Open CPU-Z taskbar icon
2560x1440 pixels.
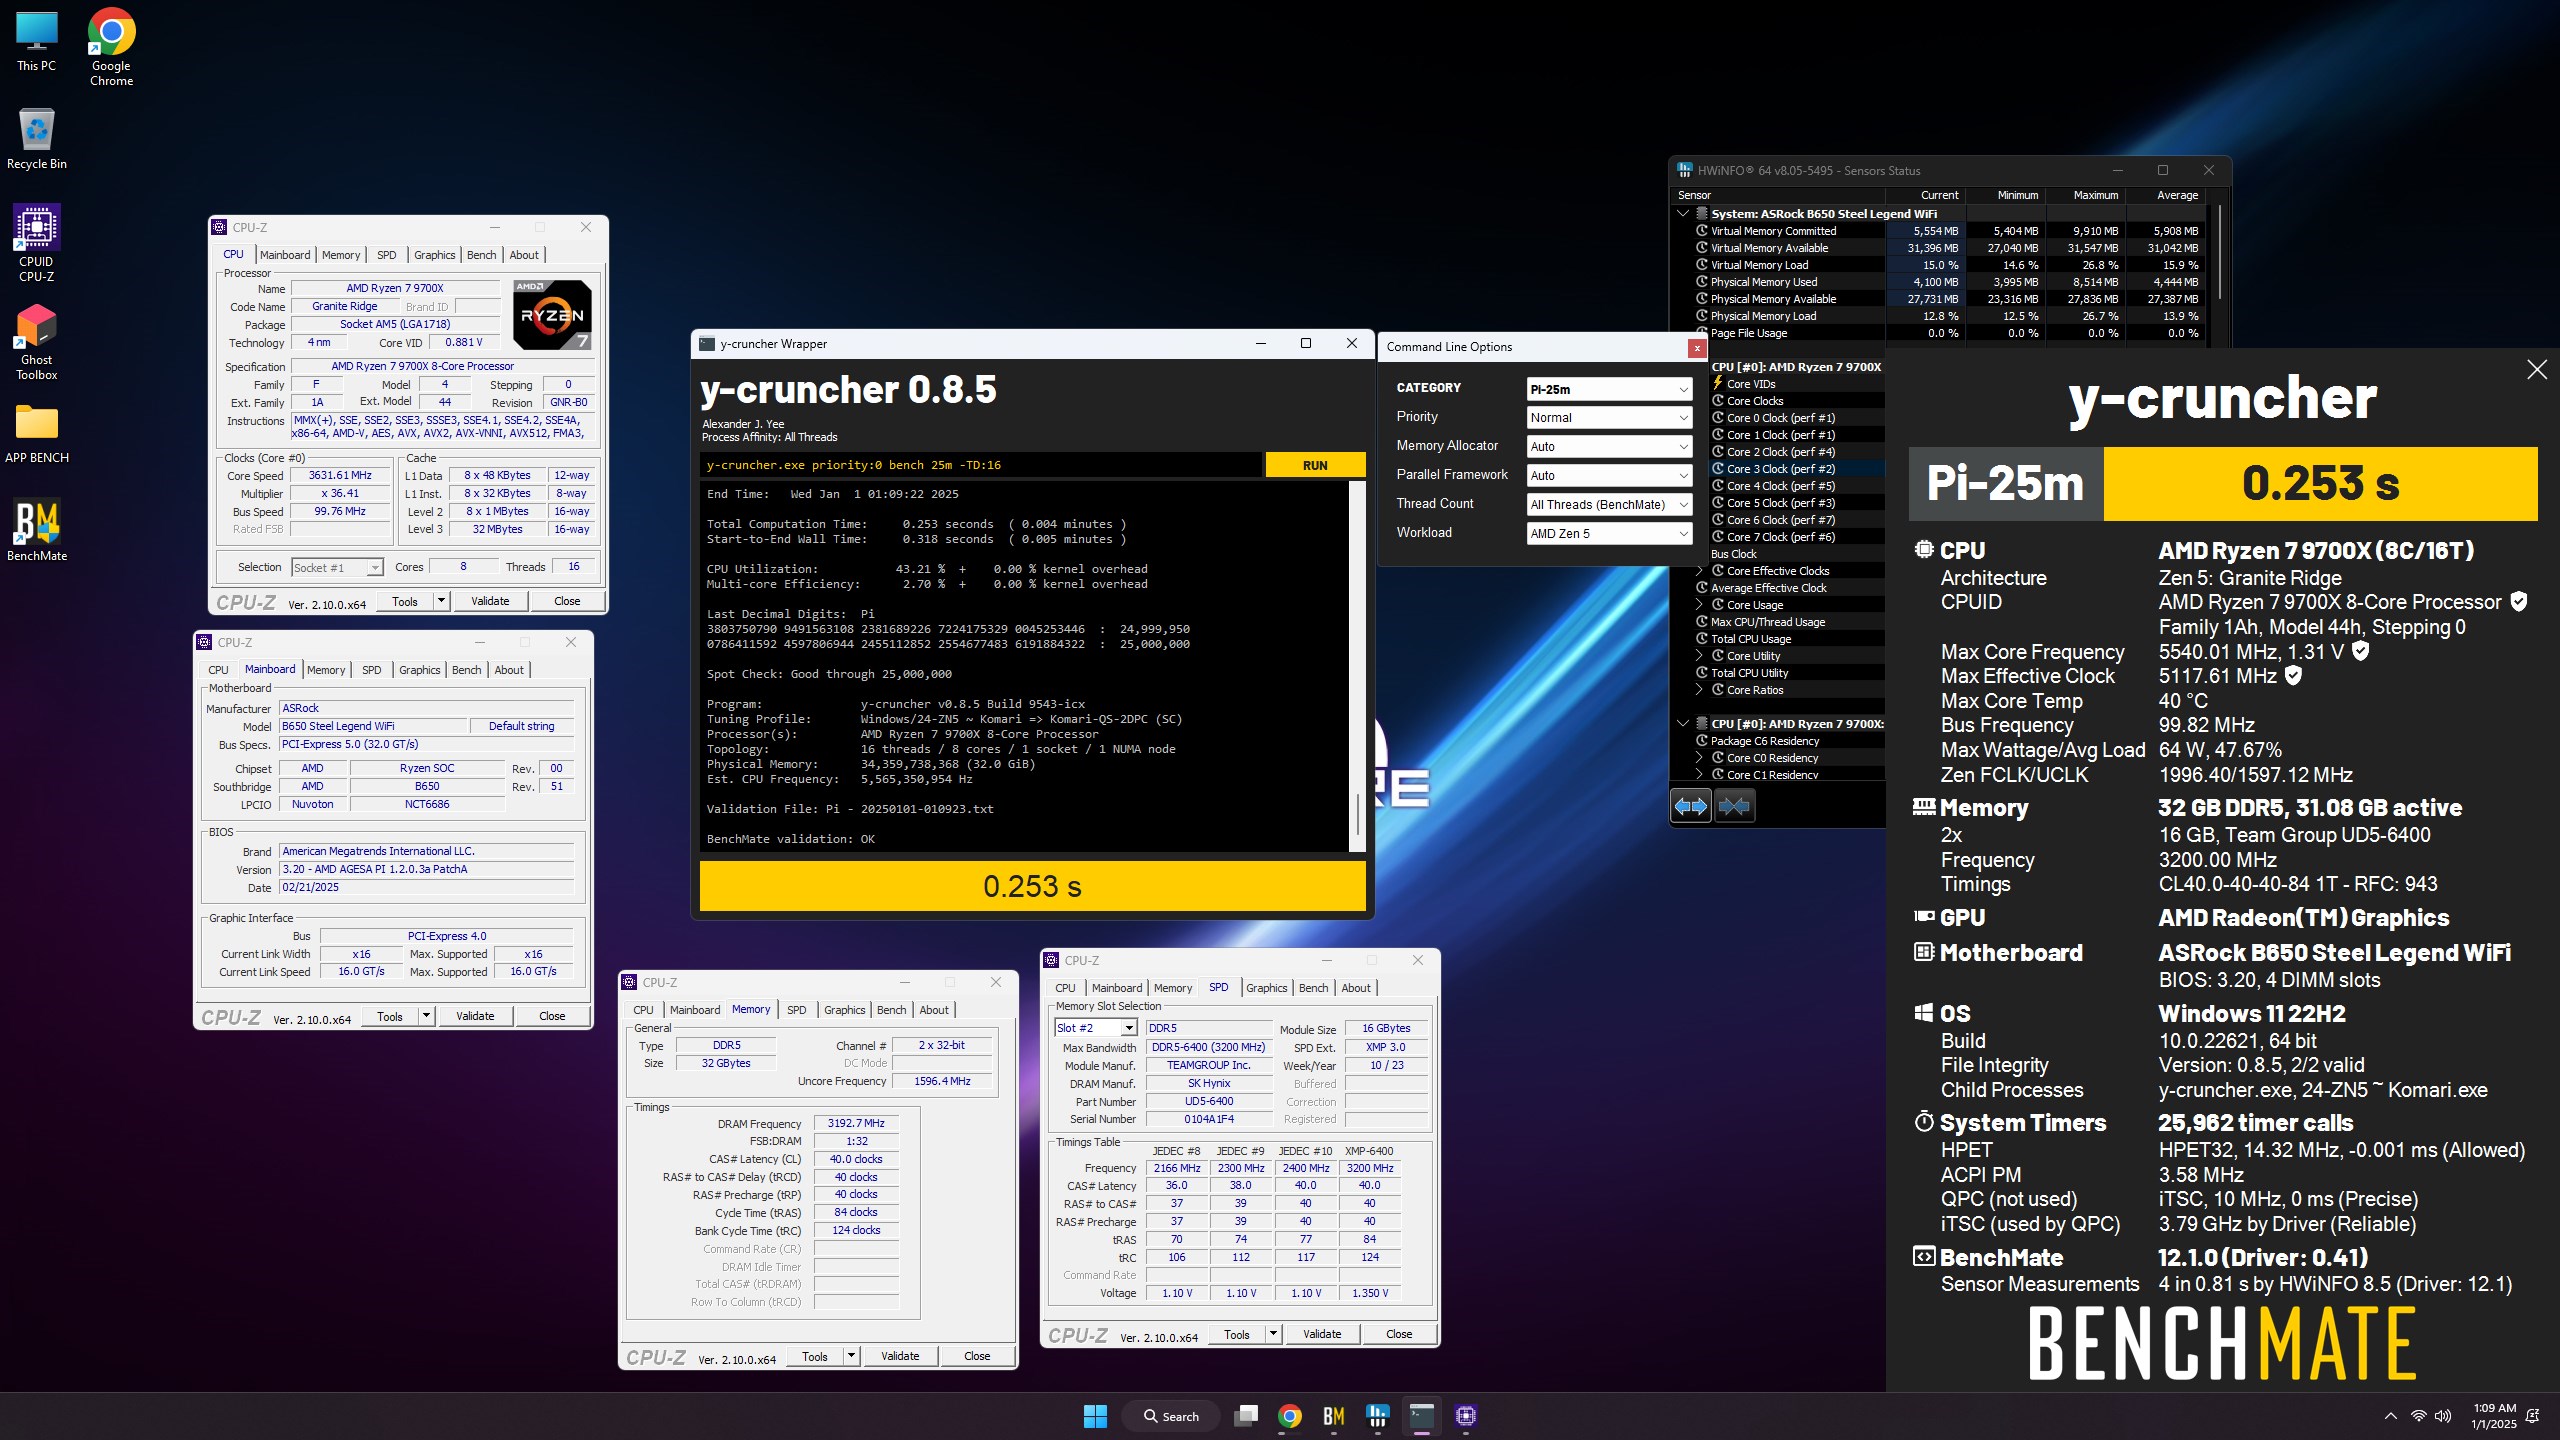(1466, 1416)
